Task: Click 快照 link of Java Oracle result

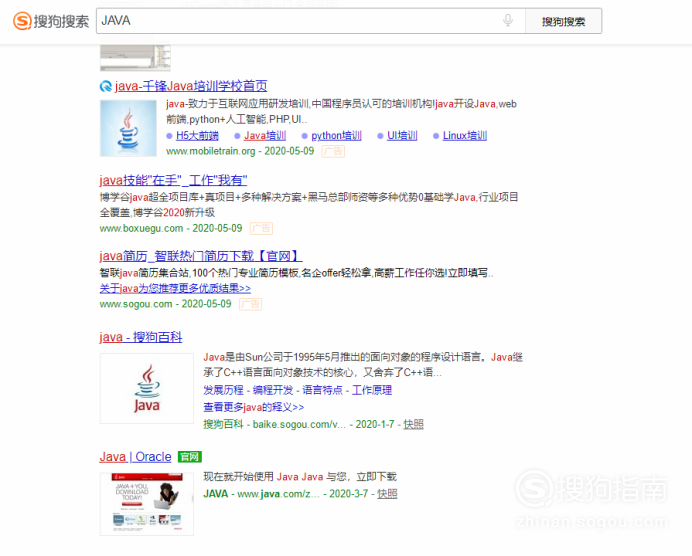Action: 387,494
